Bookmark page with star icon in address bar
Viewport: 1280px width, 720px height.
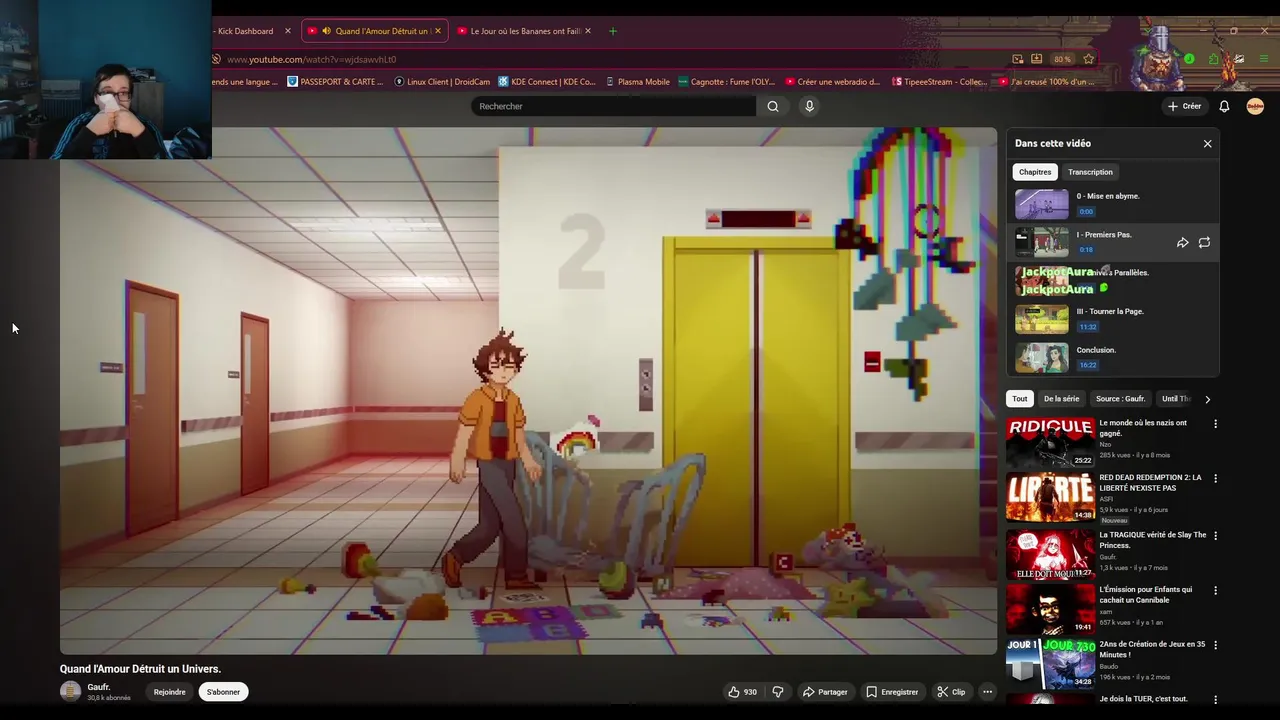[x=1088, y=59]
